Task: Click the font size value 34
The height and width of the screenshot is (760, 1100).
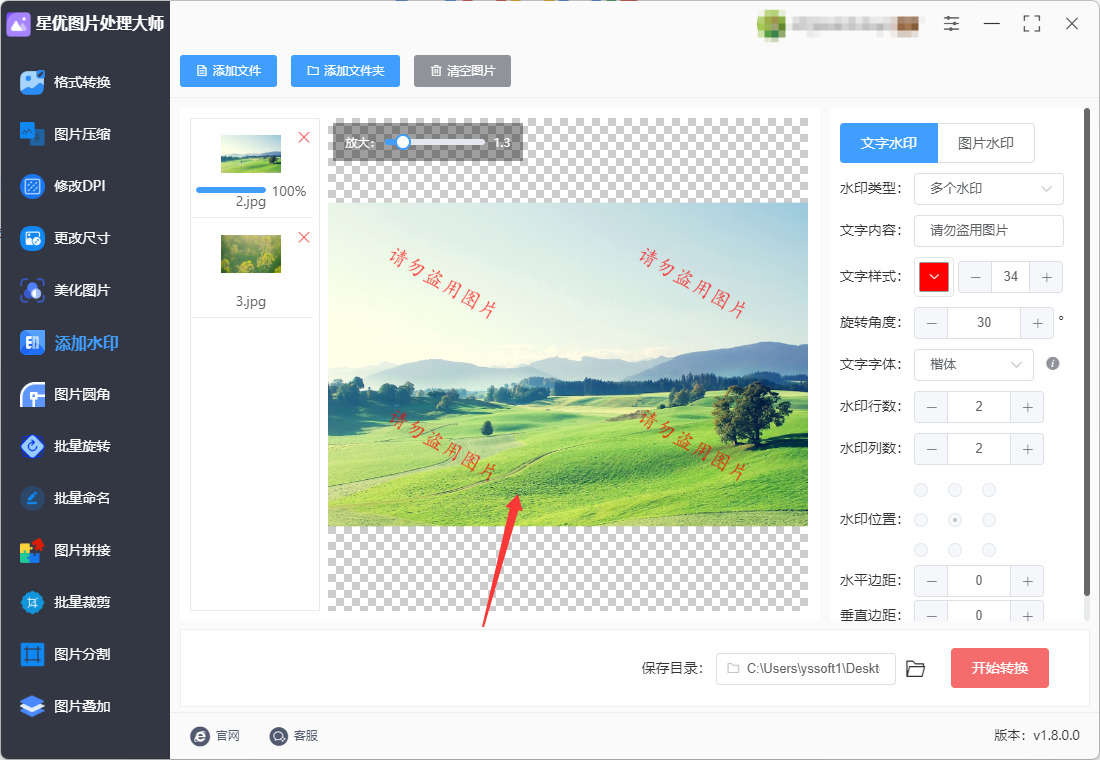Action: tap(1010, 277)
